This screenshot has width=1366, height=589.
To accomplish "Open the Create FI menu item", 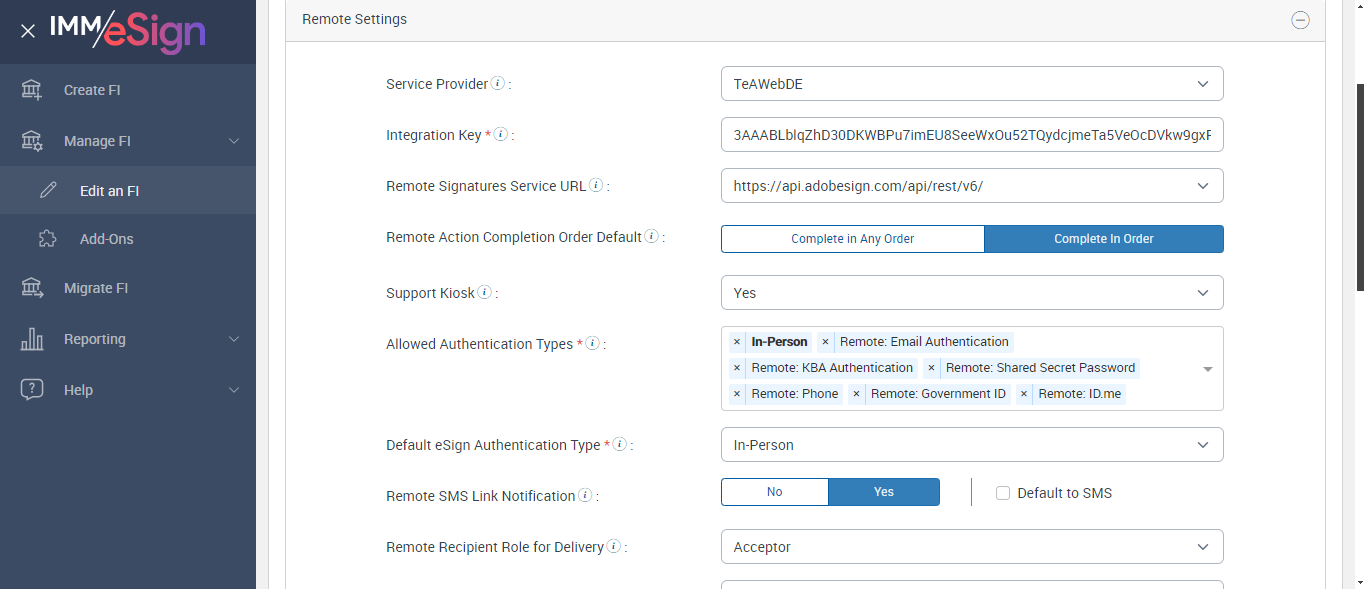I will pos(91,90).
